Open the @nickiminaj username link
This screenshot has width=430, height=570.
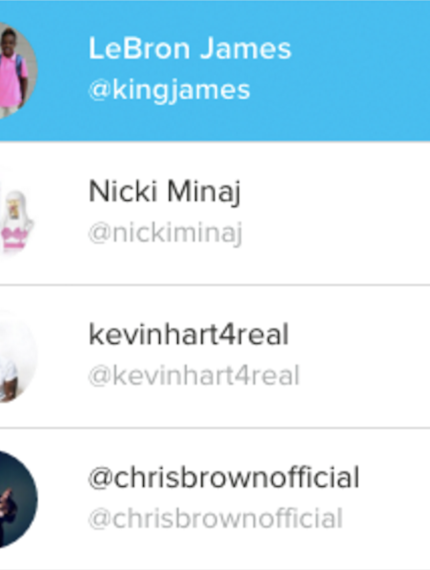coord(165,234)
